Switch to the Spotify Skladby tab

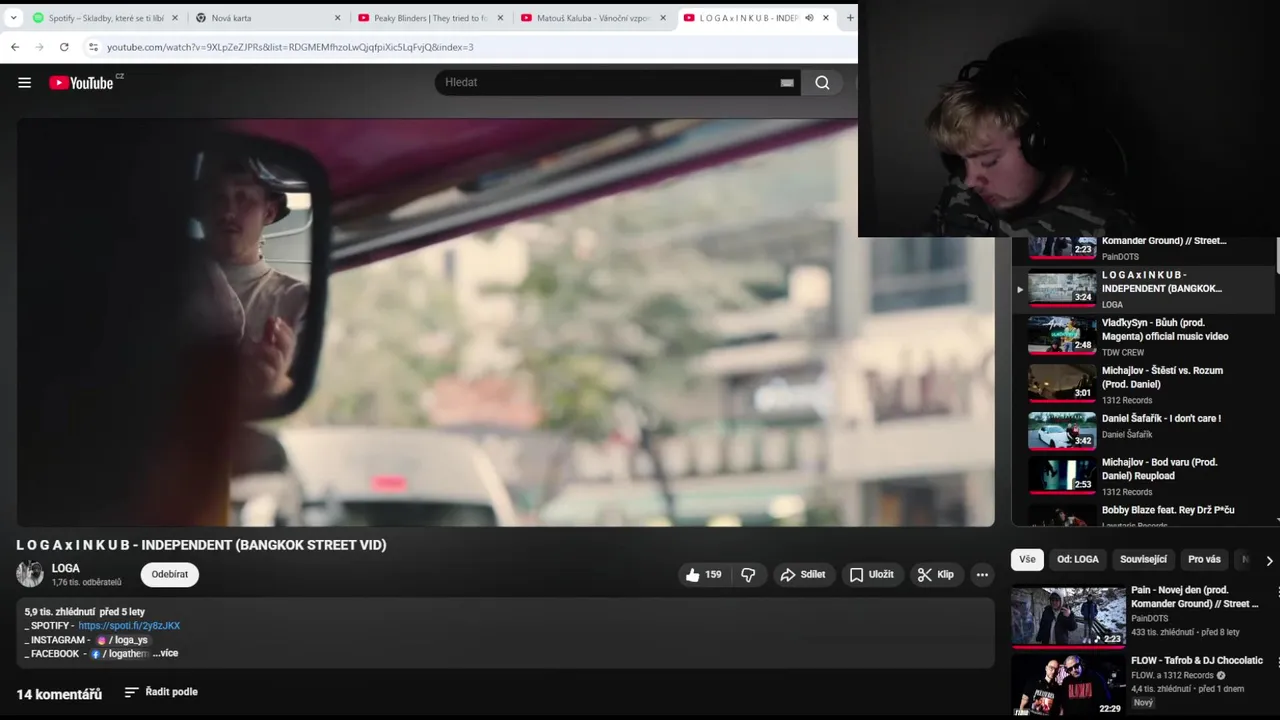(x=106, y=18)
